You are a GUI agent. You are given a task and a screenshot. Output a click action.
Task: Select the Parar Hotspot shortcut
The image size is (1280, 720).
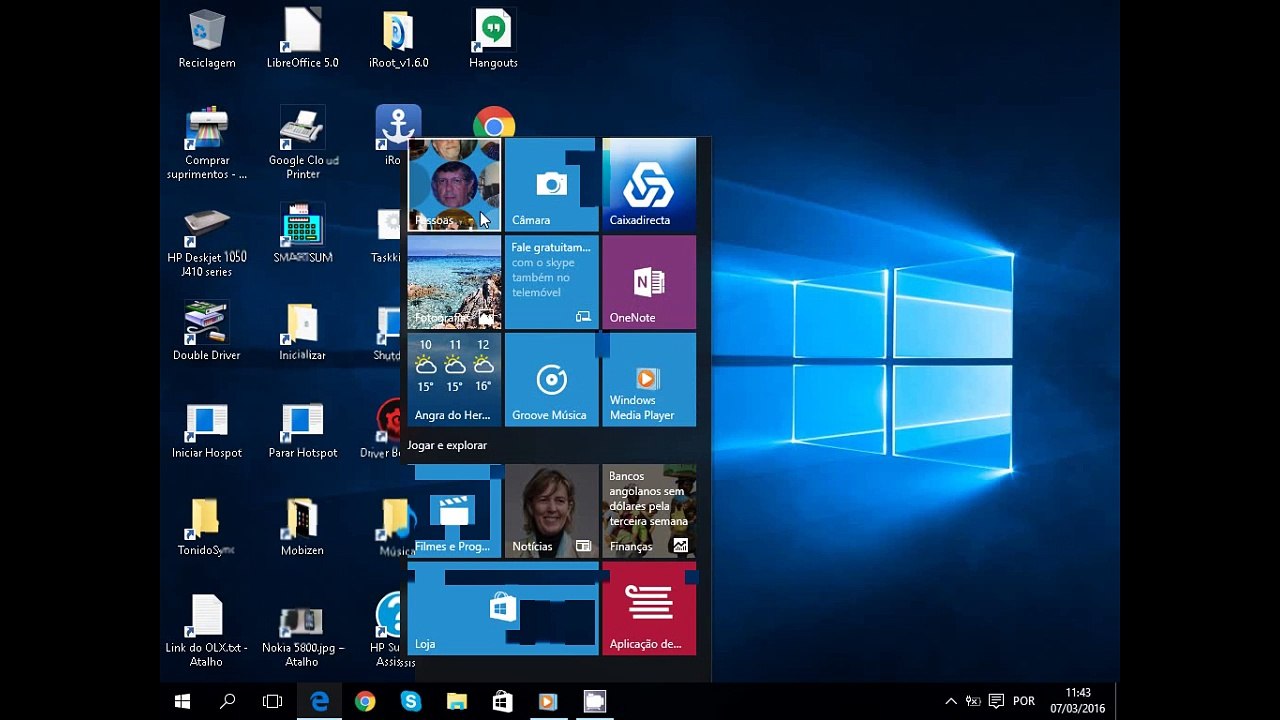(x=302, y=430)
